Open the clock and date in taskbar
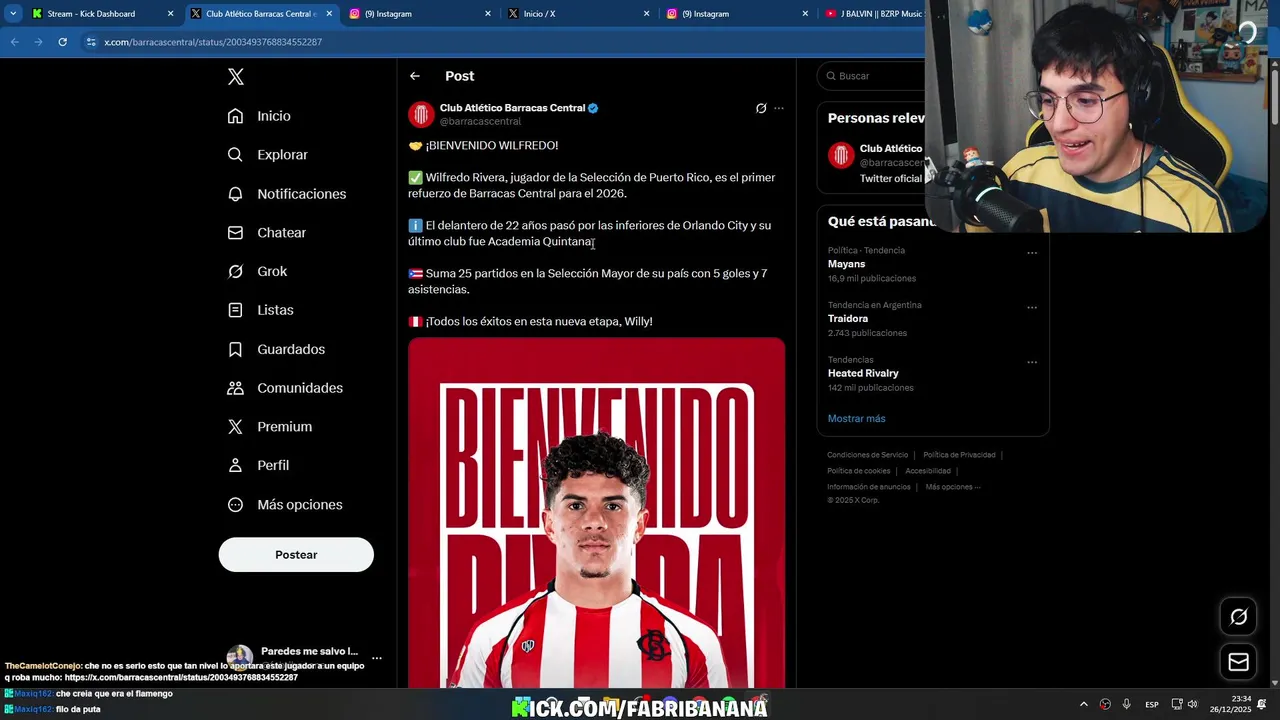Image resolution: width=1280 pixels, height=720 pixels. click(1231, 704)
